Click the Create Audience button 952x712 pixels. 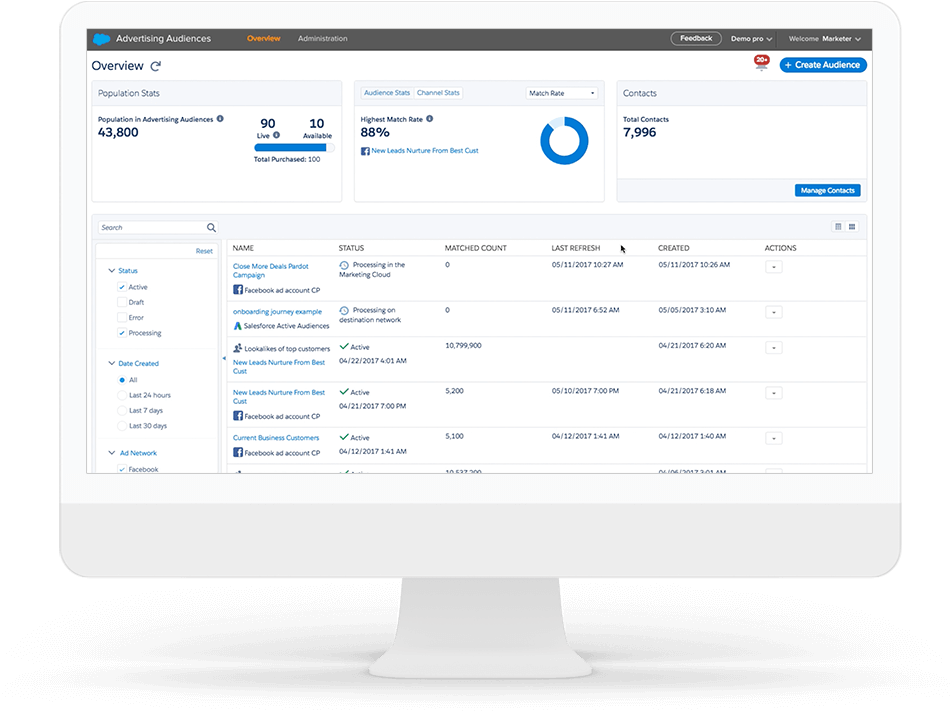tap(823, 65)
